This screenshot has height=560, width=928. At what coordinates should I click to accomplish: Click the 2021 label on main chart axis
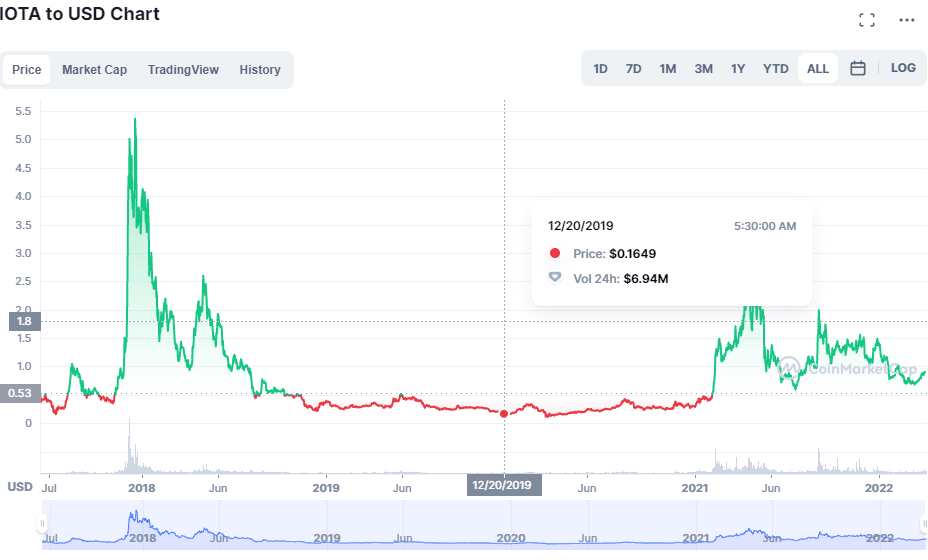(695, 488)
